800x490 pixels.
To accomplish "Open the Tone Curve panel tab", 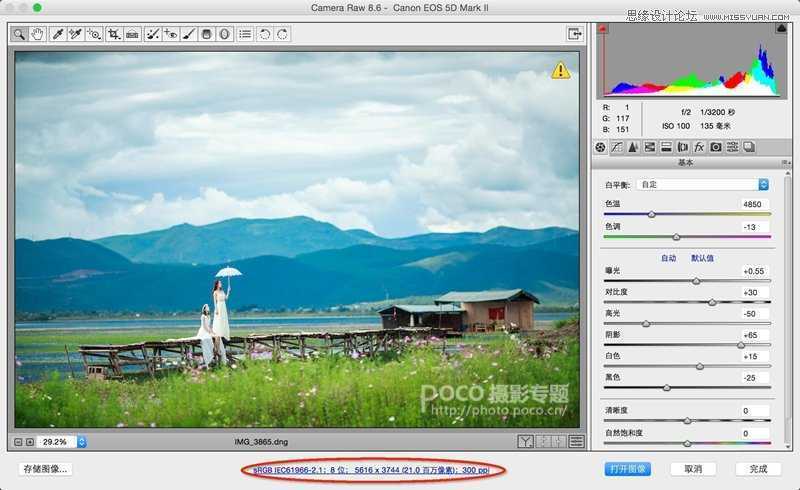I will pyautogui.click(x=617, y=148).
